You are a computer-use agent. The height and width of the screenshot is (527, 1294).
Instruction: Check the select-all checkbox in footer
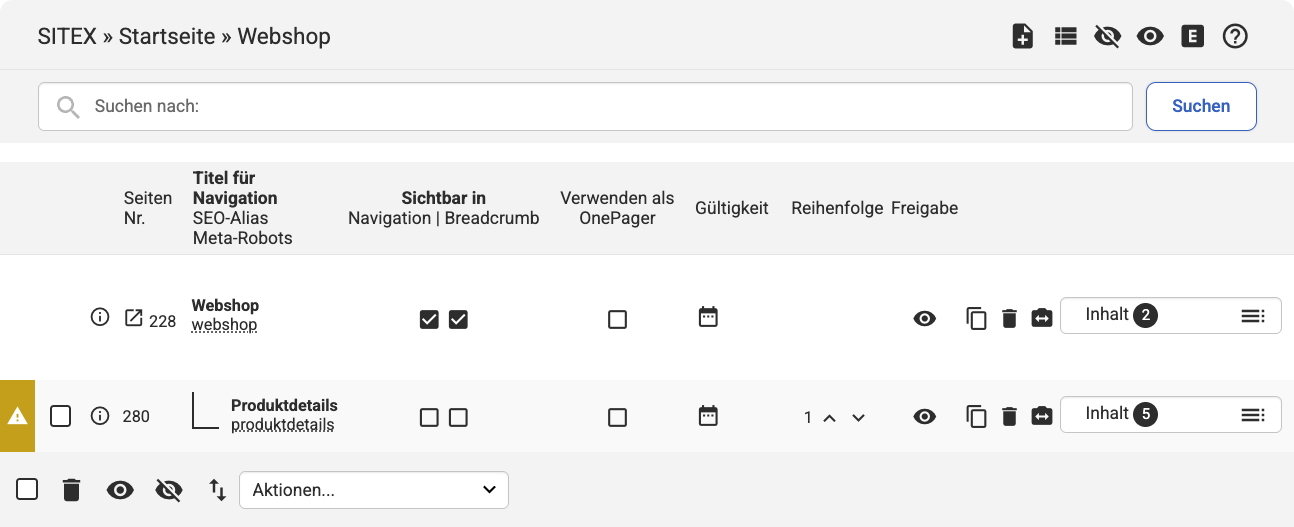(27, 489)
